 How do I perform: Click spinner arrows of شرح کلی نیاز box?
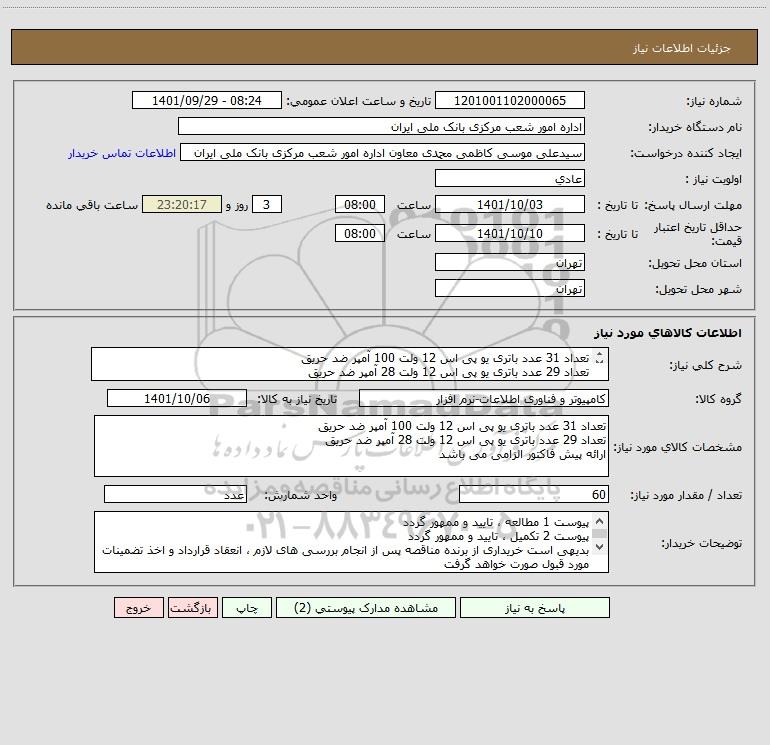[x=599, y=358]
